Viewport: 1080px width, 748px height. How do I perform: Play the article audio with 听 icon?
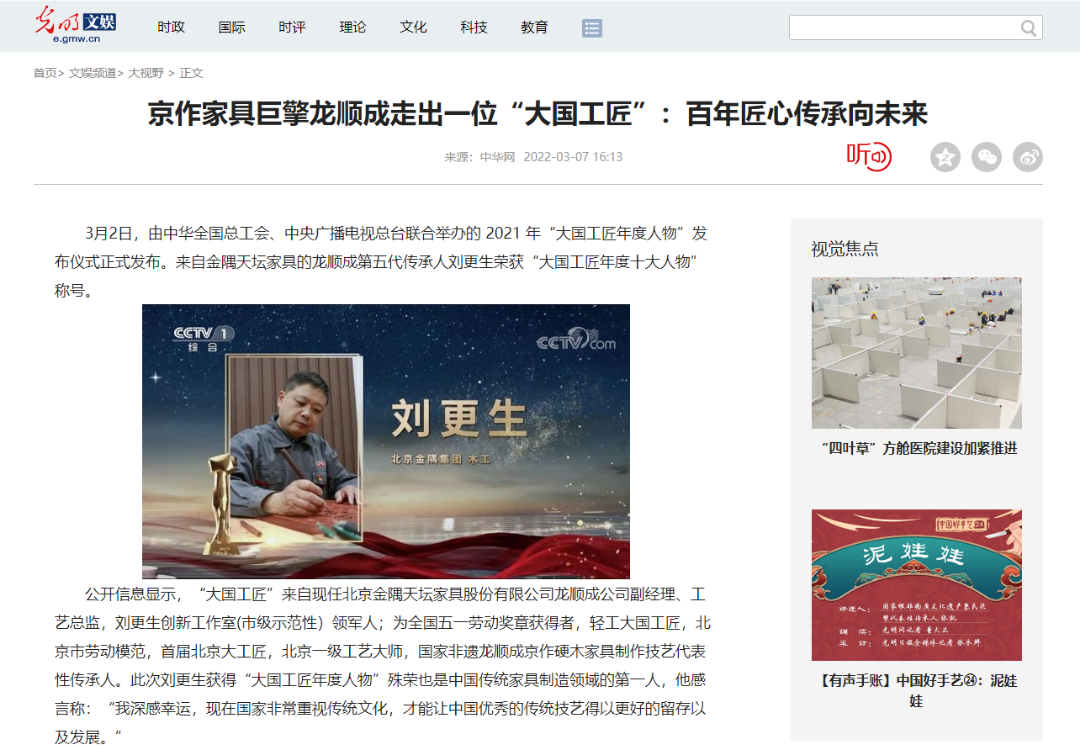tap(869, 156)
